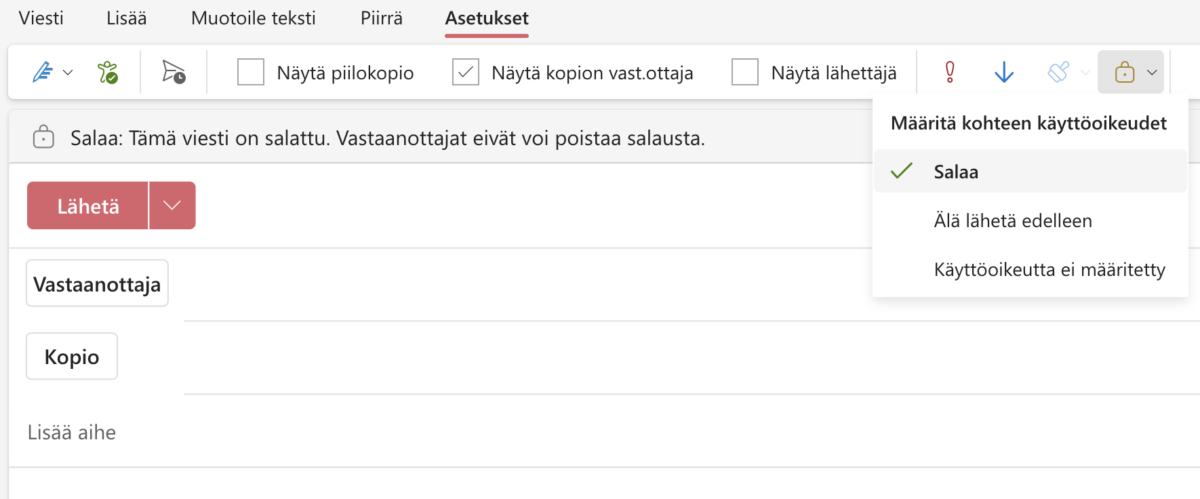Expand the signature dropdown arrow
Screen dimensions: 1200x499
tap(68, 72)
